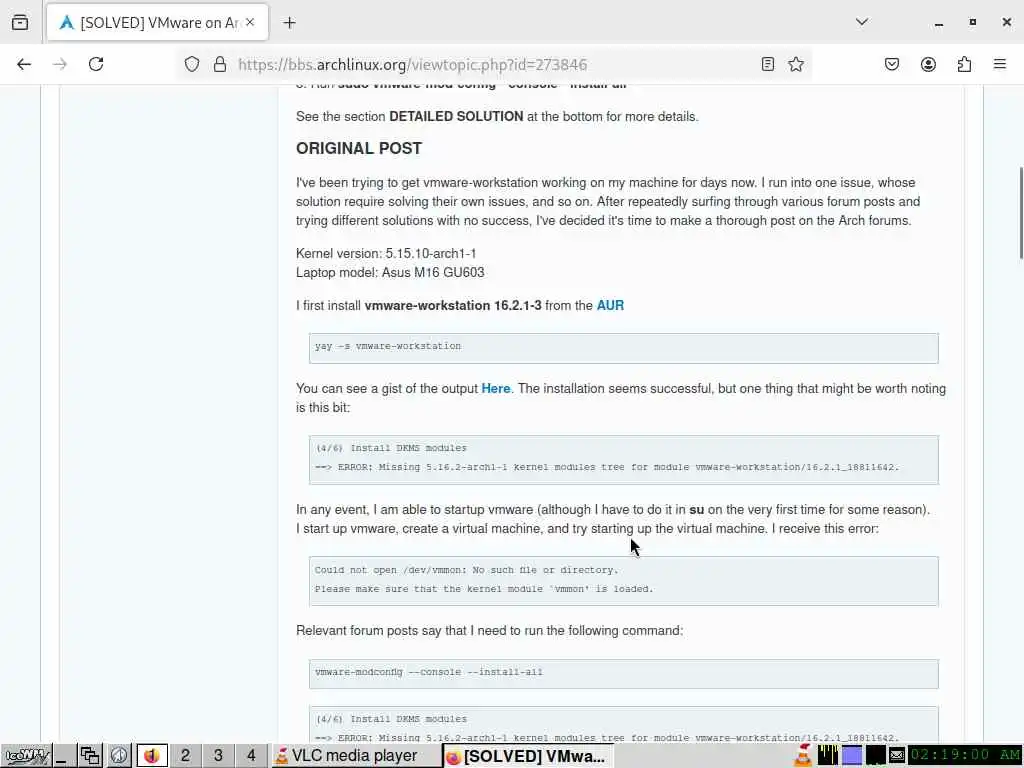
Task: Open the window list taskbar icon
Action: point(90,756)
